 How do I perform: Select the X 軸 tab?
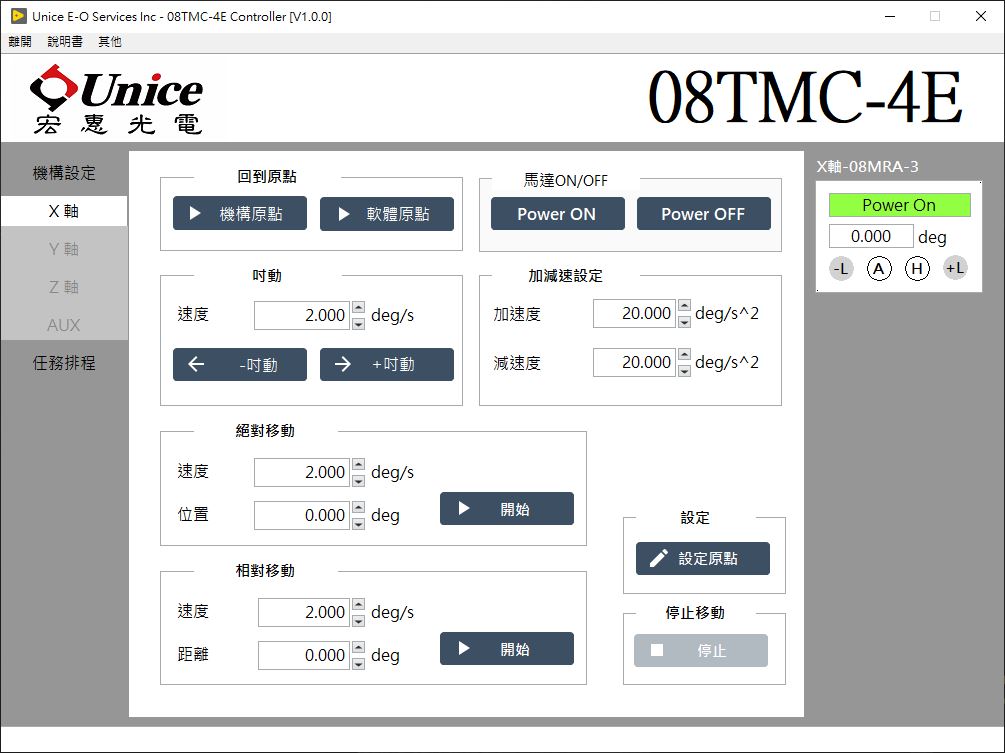coord(64,211)
